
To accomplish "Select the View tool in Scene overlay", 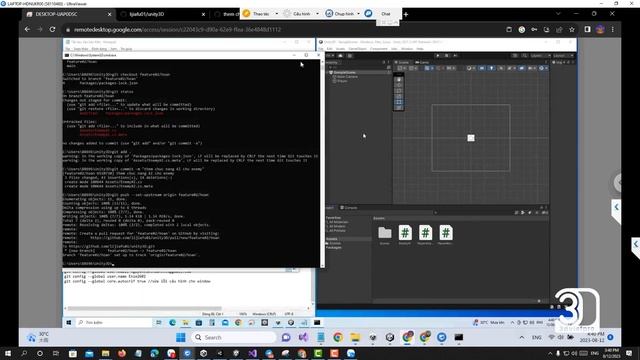I will 399,80.
